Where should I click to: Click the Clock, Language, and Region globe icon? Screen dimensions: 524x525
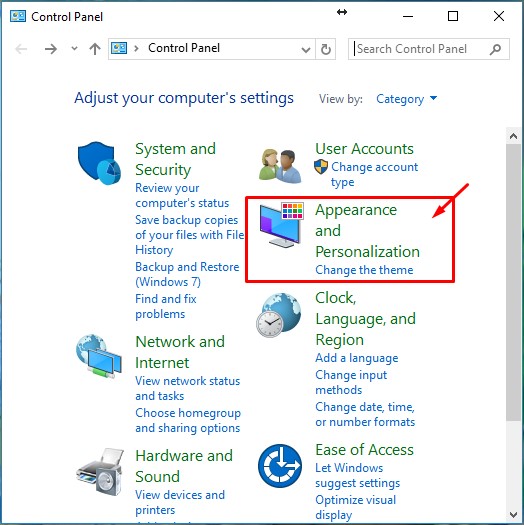(x=279, y=315)
